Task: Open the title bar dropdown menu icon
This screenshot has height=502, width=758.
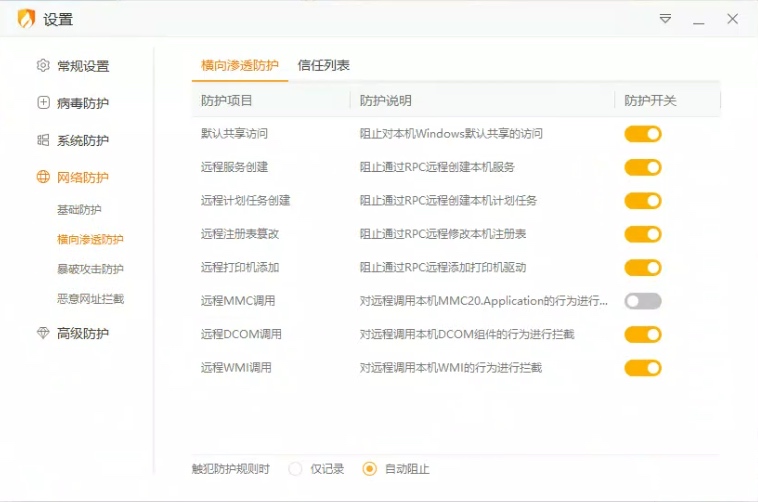Action: click(665, 19)
